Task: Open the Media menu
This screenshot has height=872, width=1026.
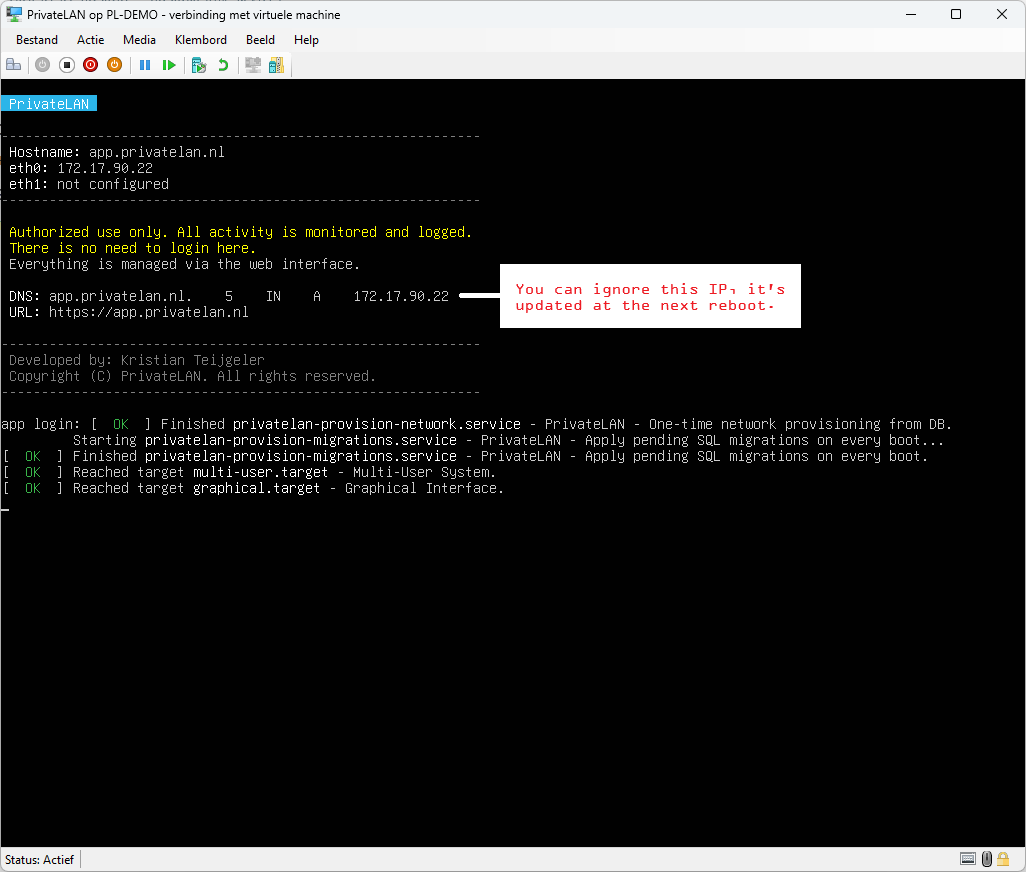Action: 139,40
